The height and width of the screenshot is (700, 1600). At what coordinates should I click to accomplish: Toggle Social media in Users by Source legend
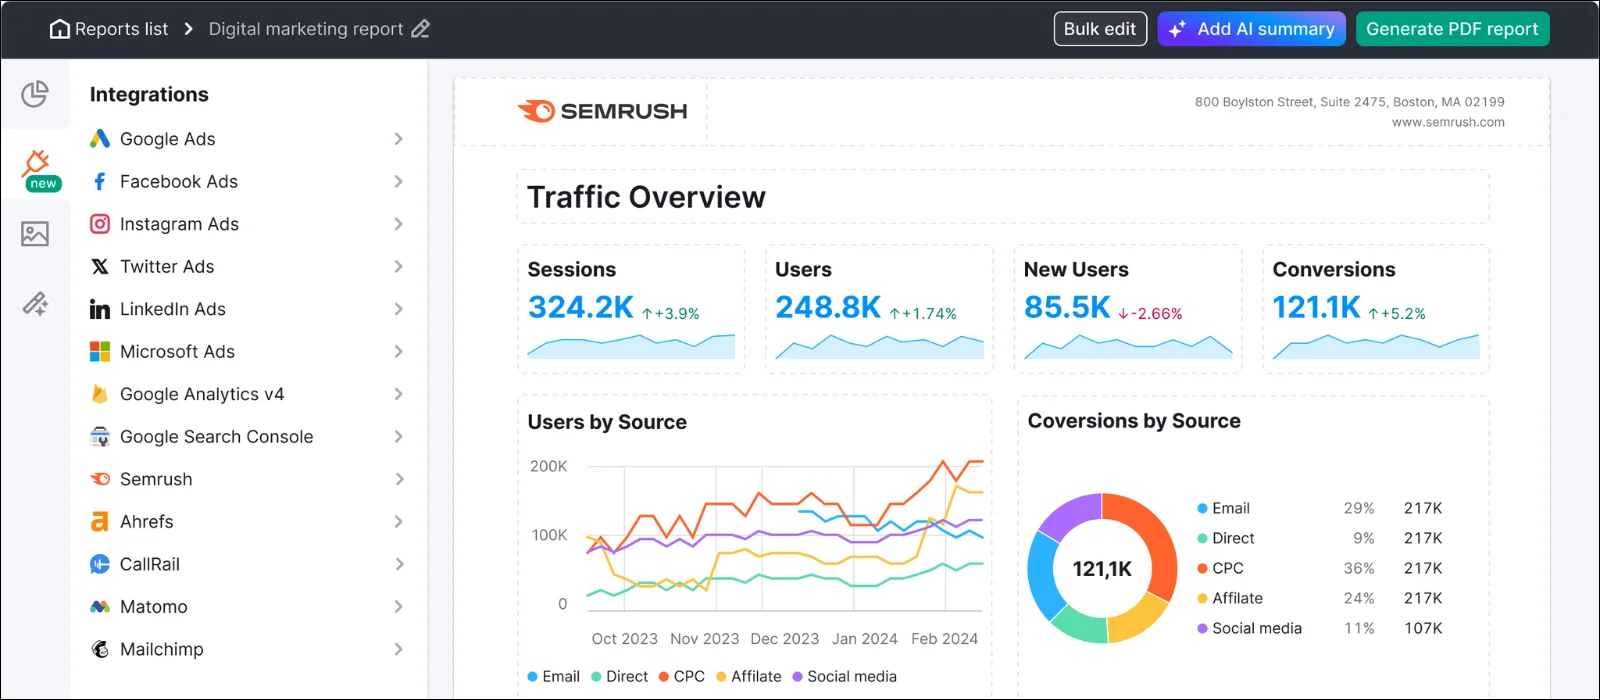844,677
